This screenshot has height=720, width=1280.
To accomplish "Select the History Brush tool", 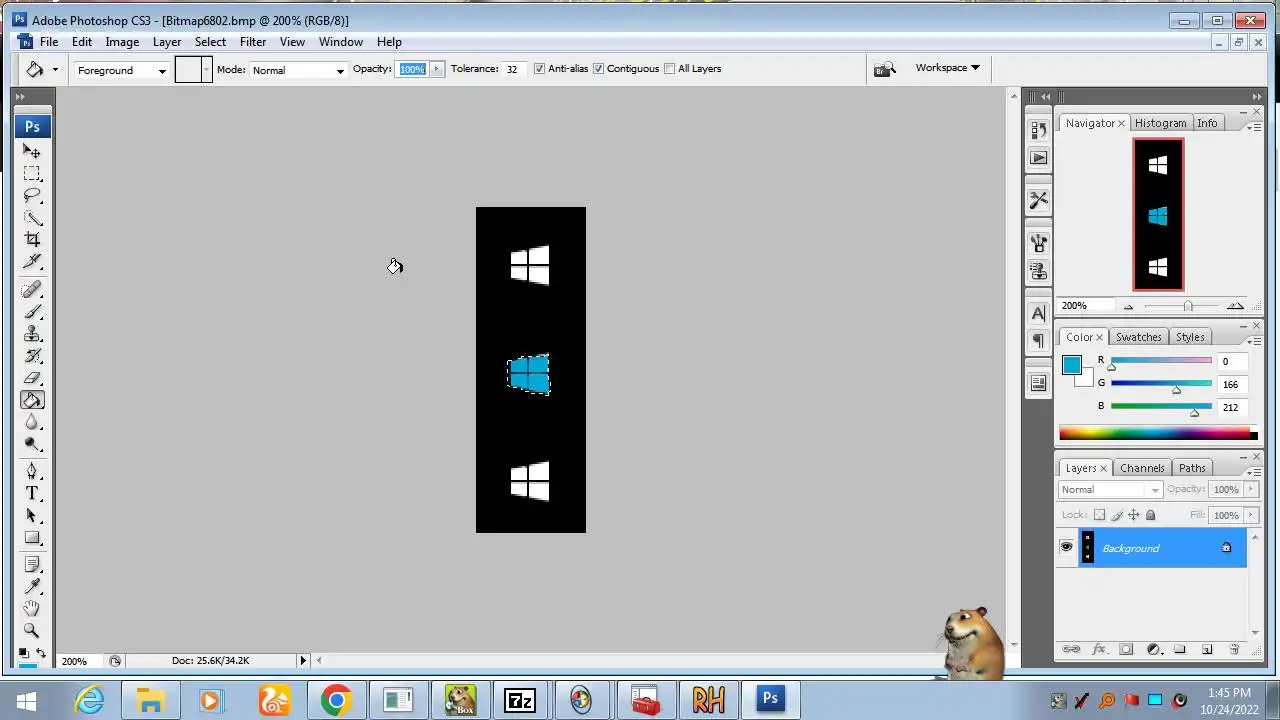I will (32, 356).
